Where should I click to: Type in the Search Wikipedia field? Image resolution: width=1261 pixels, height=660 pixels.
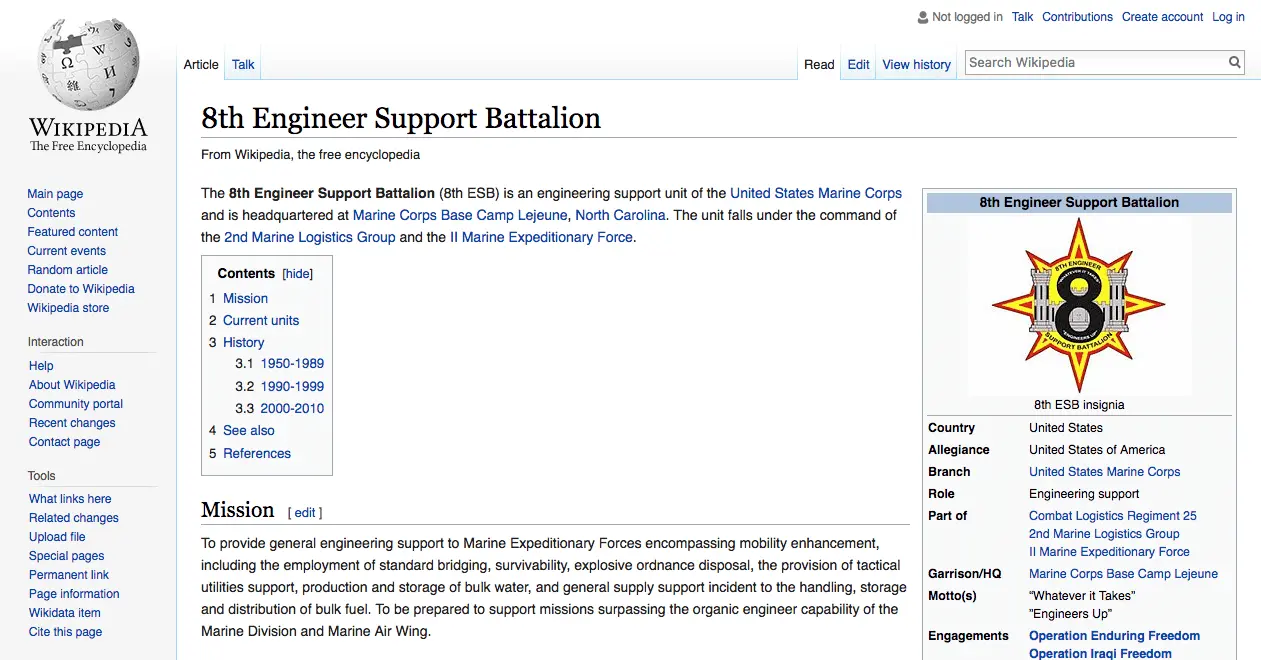1095,62
